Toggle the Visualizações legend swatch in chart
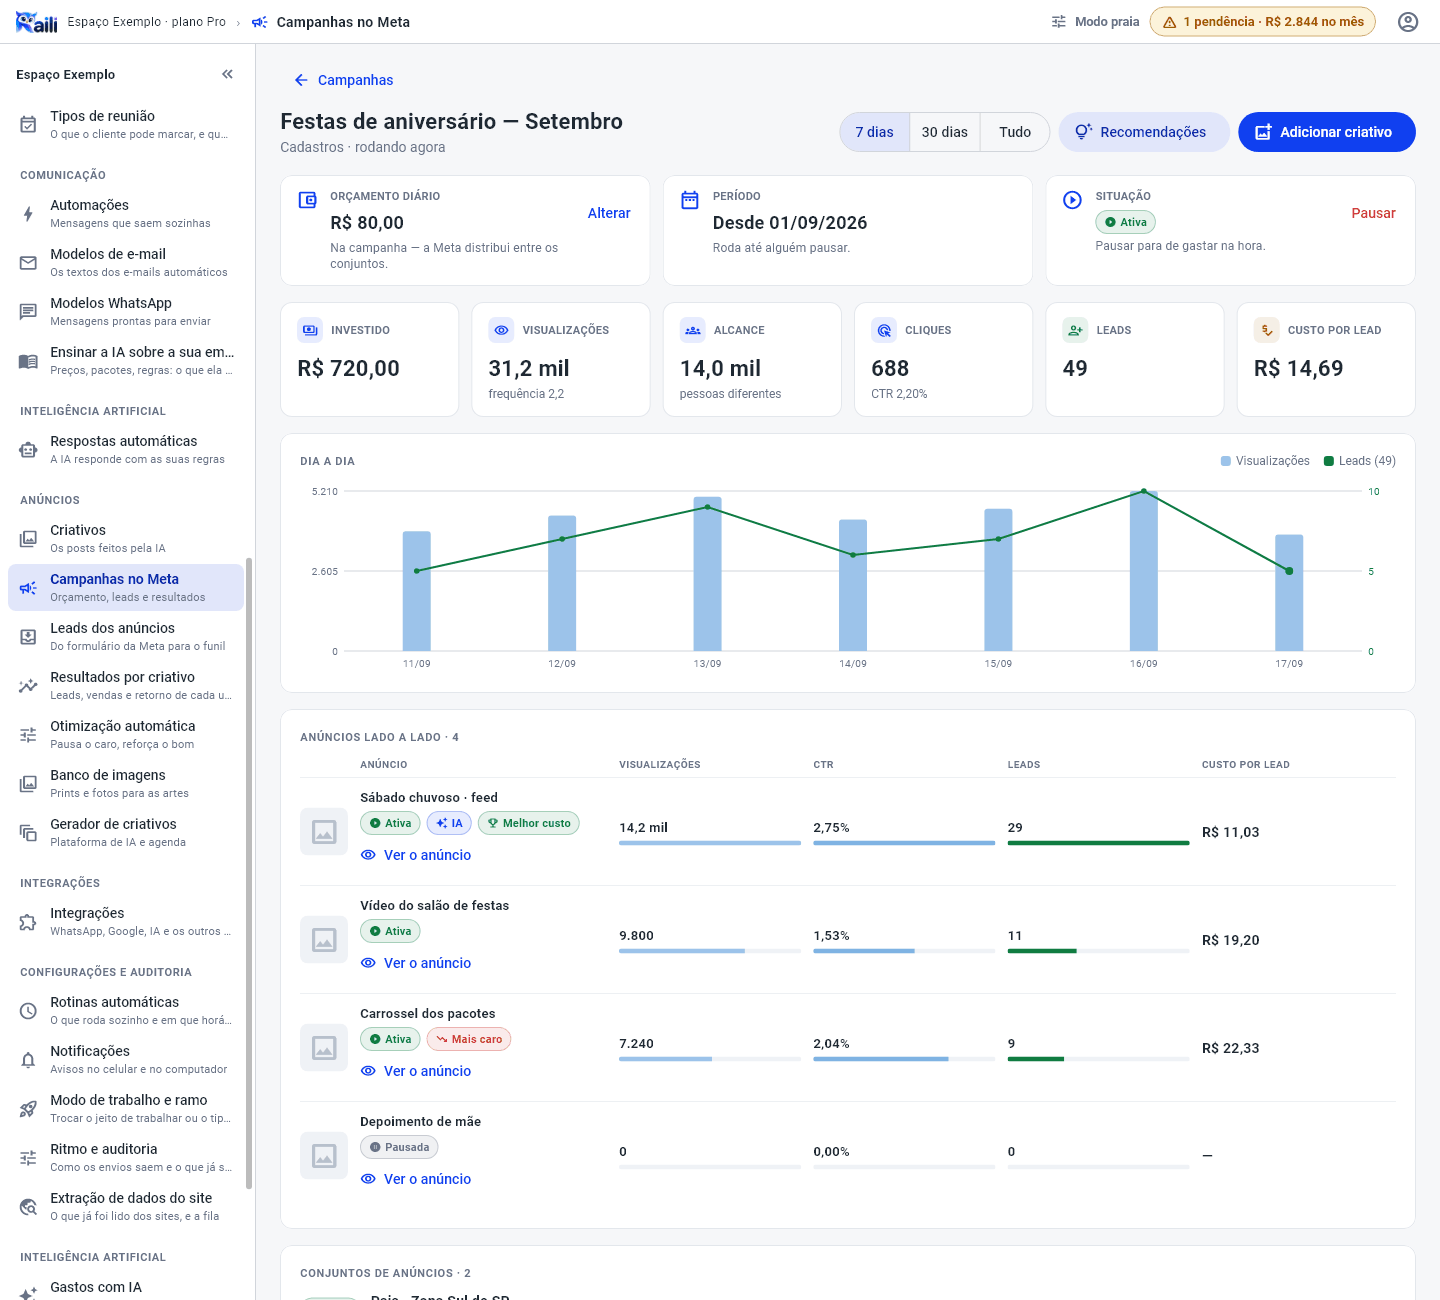 pyautogui.click(x=1226, y=461)
